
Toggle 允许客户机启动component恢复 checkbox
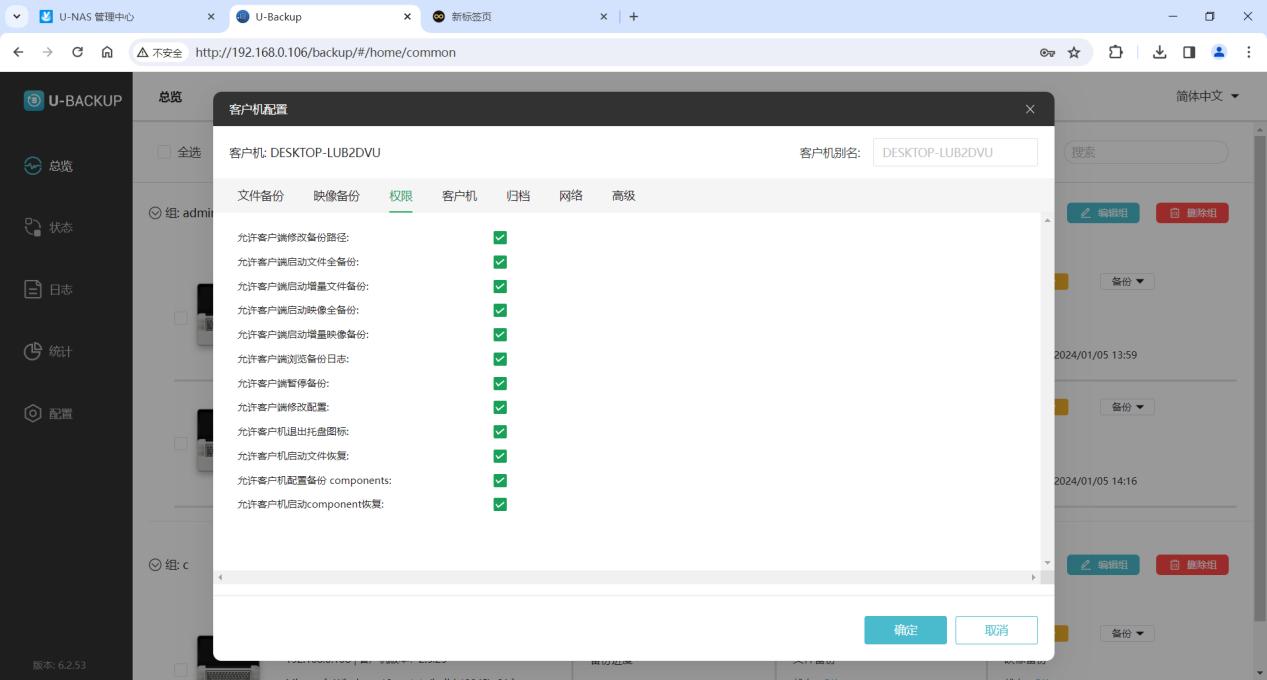click(x=500, y=504)
